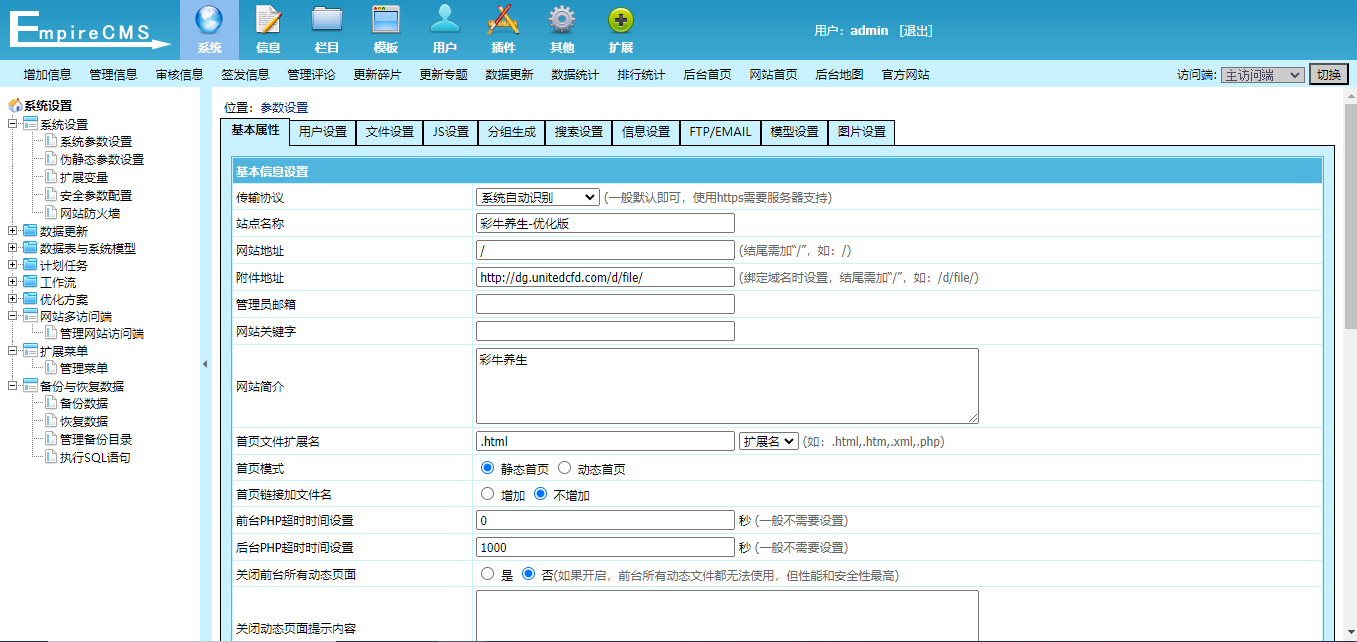Open the 扩展名 dropdown
This screenshot has height=642, width=1357.
point(769,440)
